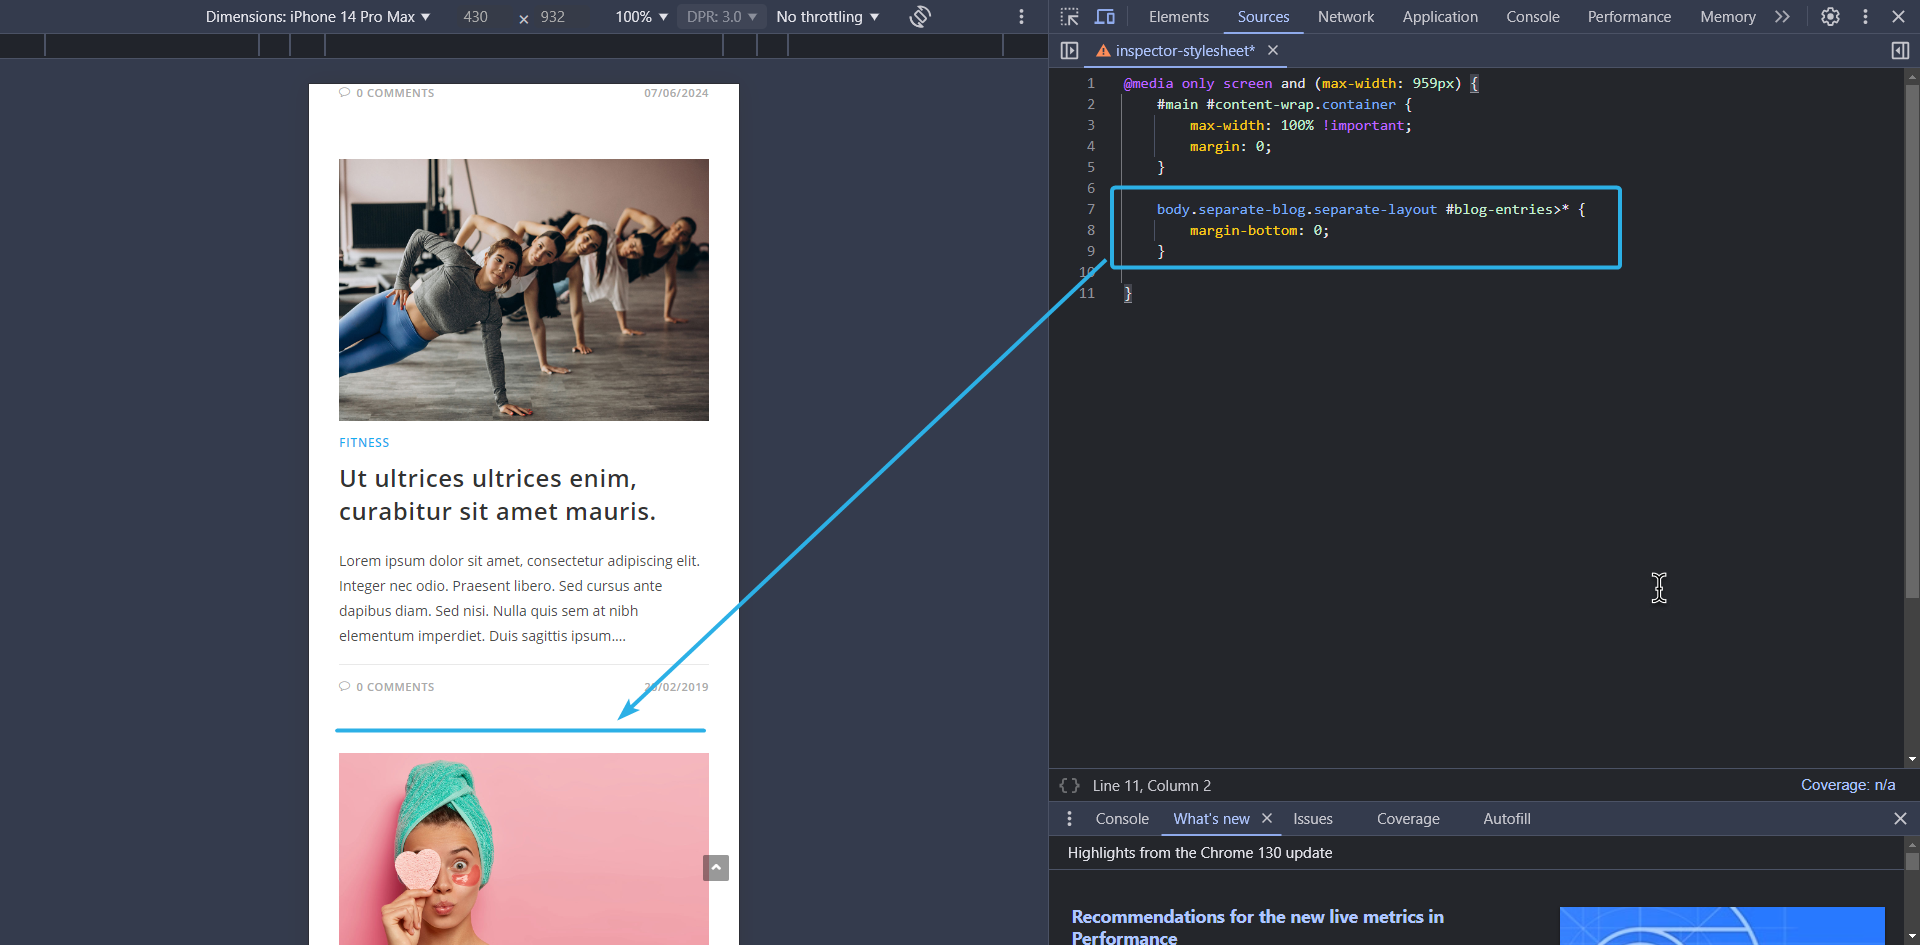Click the blue What's new preview image
The image size is (1920, 945).
click(1722, 926)
